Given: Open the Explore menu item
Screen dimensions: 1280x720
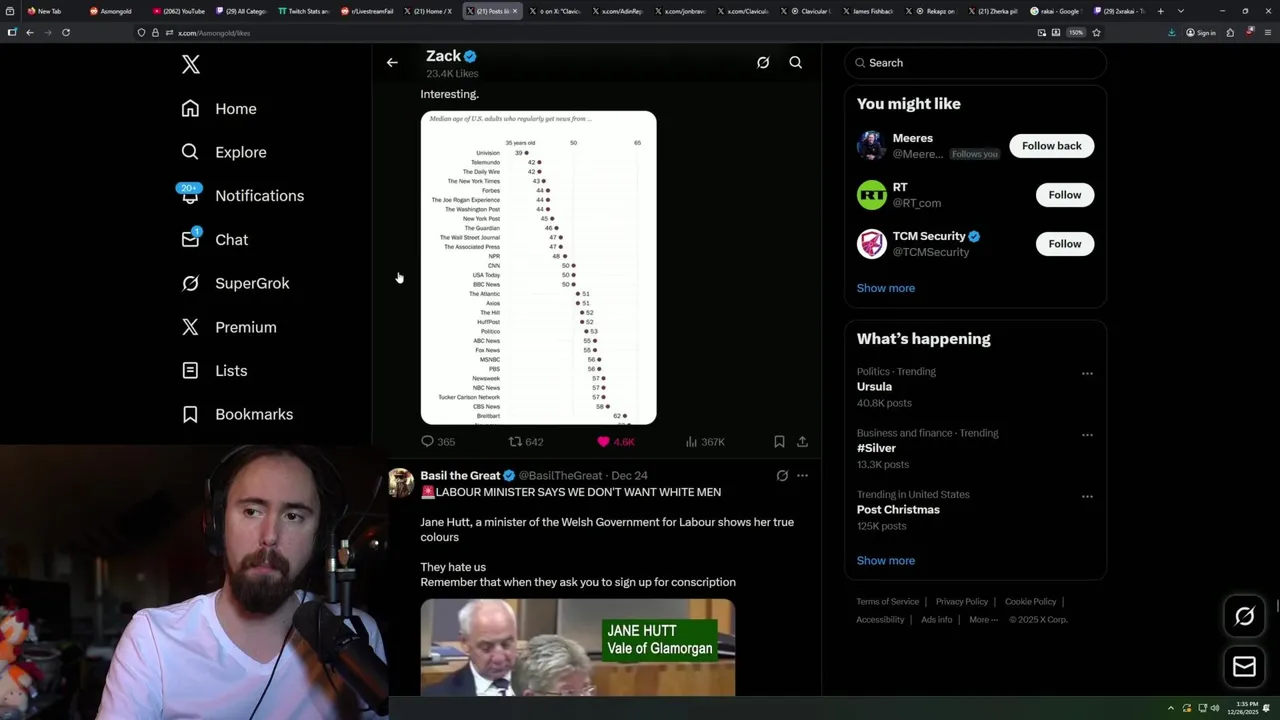Looking at the screenshot, I should (240, 152).
